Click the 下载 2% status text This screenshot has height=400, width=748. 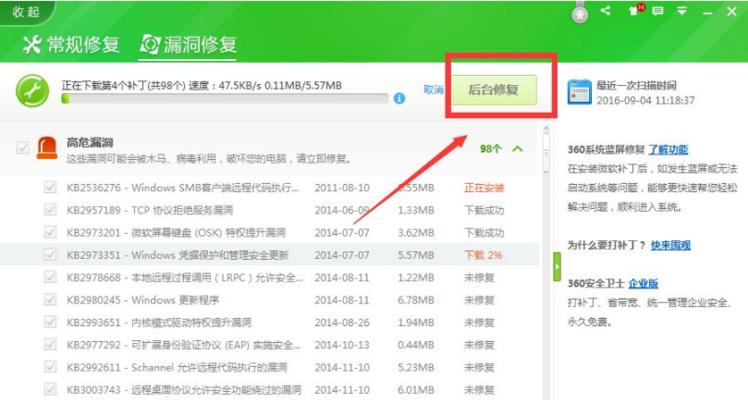point(483,255)
